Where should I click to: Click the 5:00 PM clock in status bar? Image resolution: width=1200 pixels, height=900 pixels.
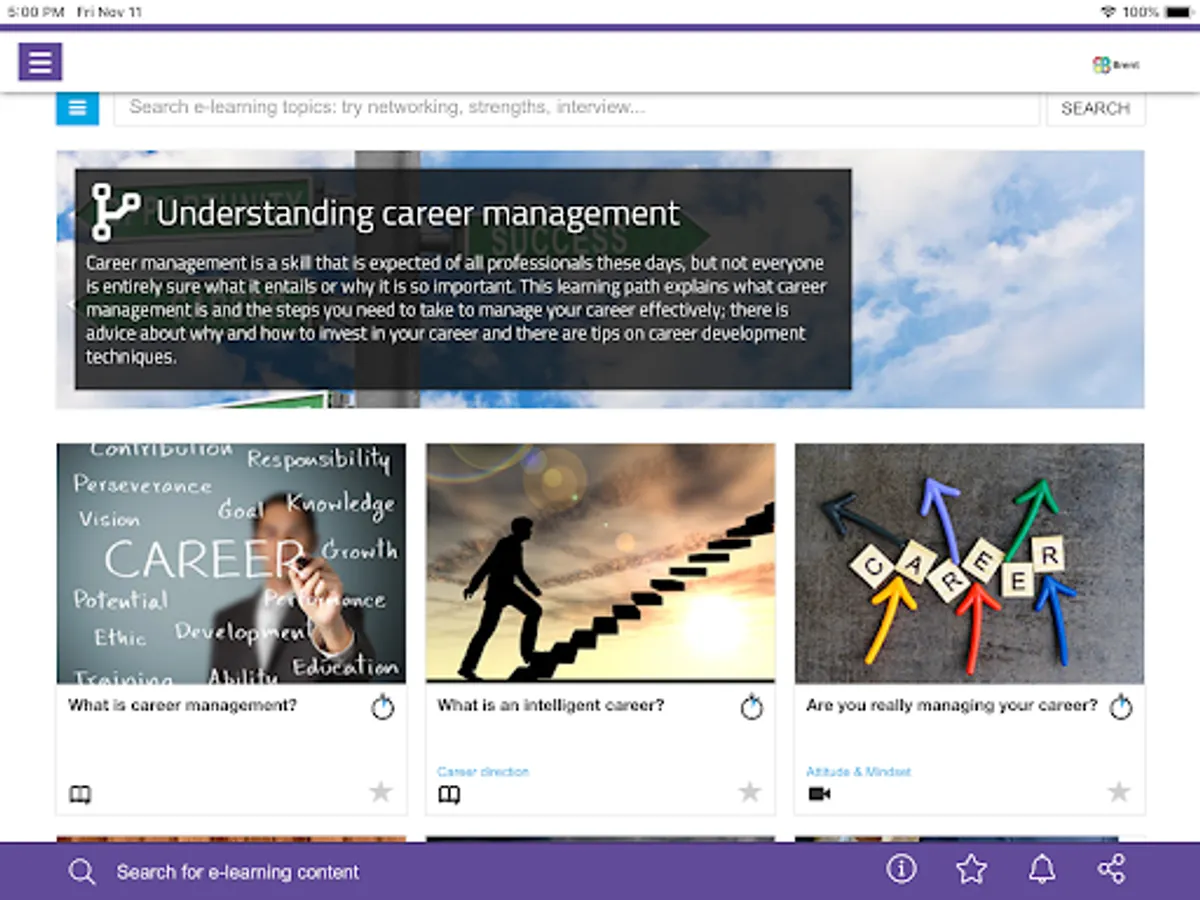tap(36, 12)
